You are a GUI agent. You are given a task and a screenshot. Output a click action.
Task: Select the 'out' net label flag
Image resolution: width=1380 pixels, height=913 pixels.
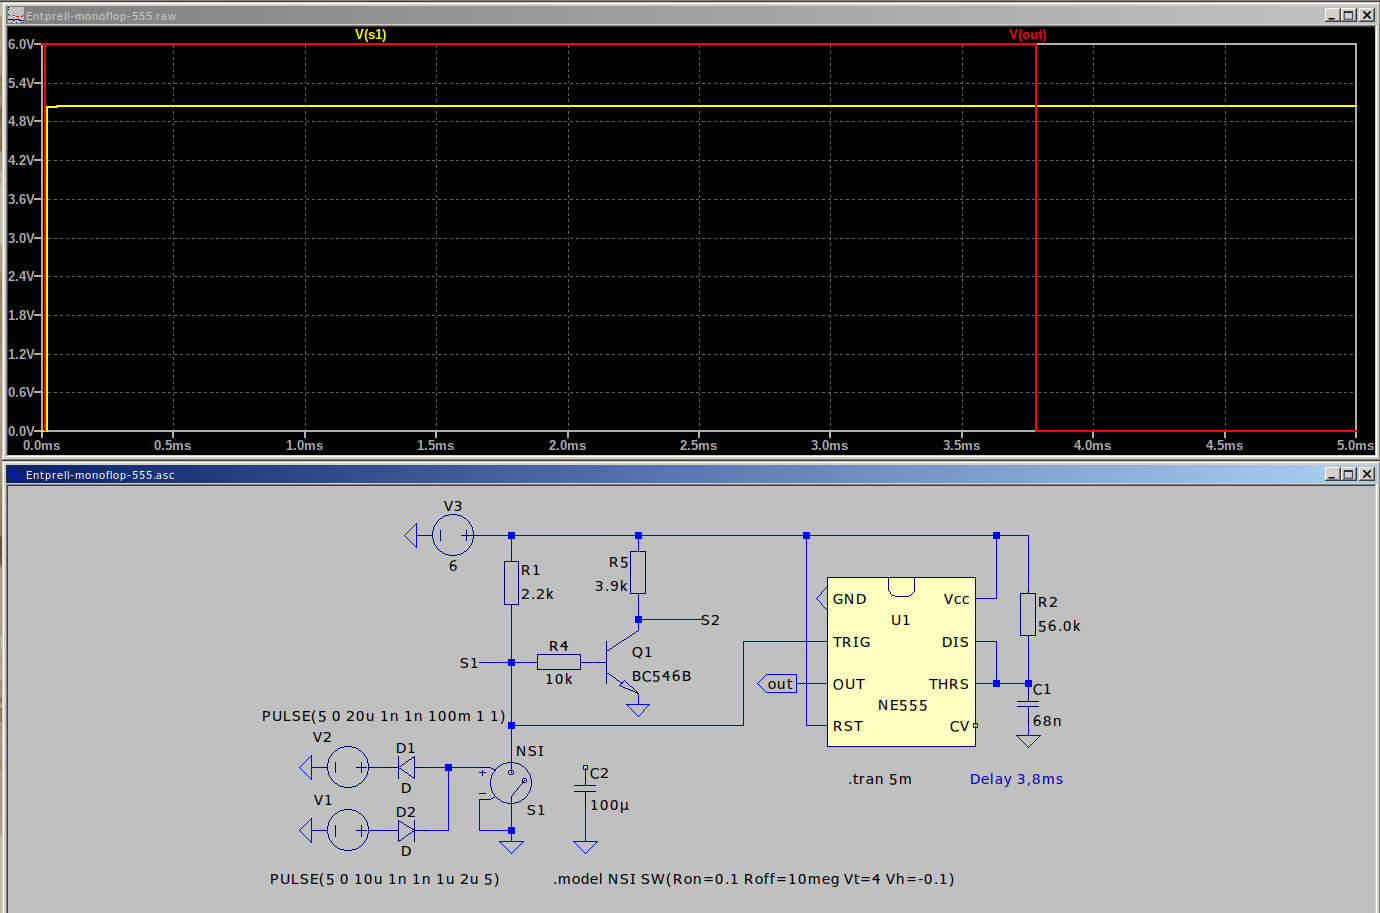pyautogui.click(x=779, y=684)
